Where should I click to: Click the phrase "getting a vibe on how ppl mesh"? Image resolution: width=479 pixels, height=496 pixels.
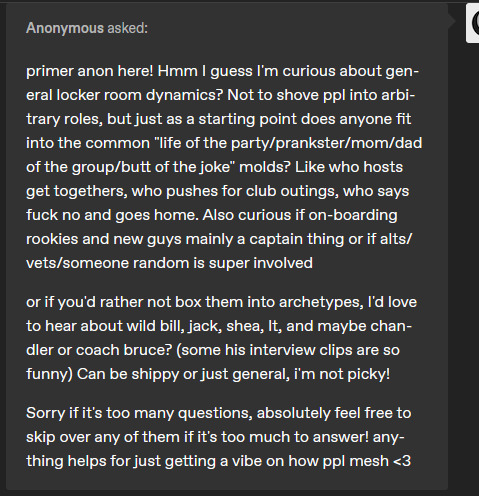coord(276,461)
